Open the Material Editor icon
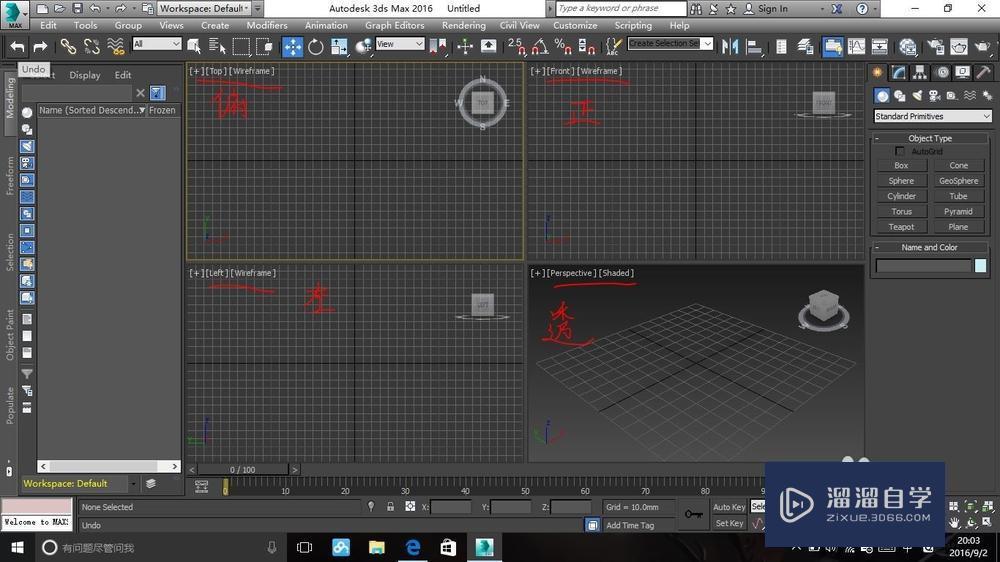This screenshot has height=562, width=1000. [908, 47]
